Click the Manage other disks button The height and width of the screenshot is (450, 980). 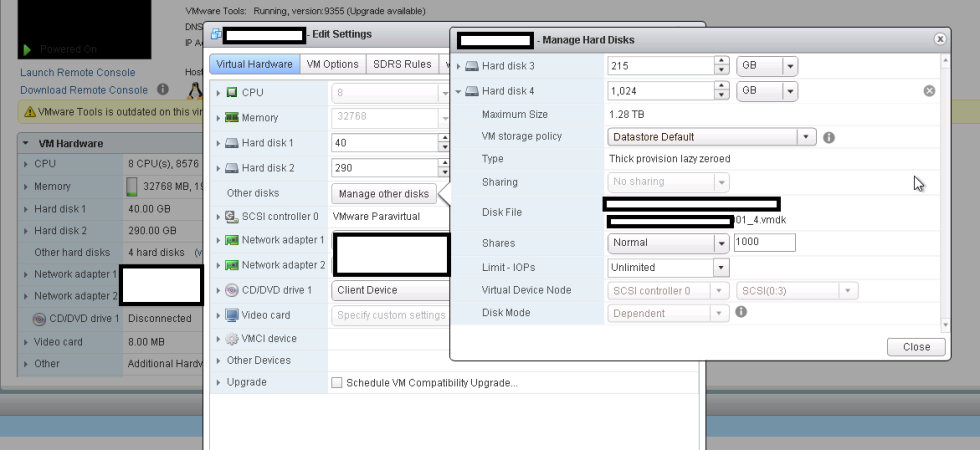click(384, 194)
